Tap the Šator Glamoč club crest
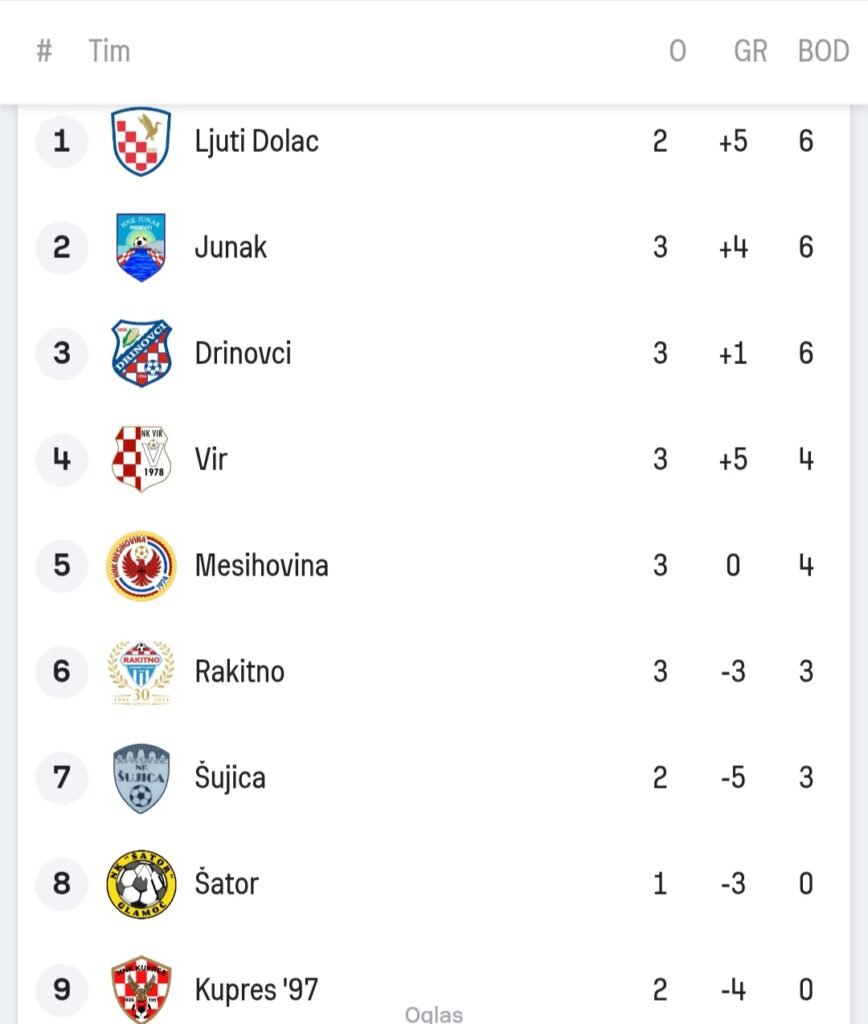 [x=141, y=883]
